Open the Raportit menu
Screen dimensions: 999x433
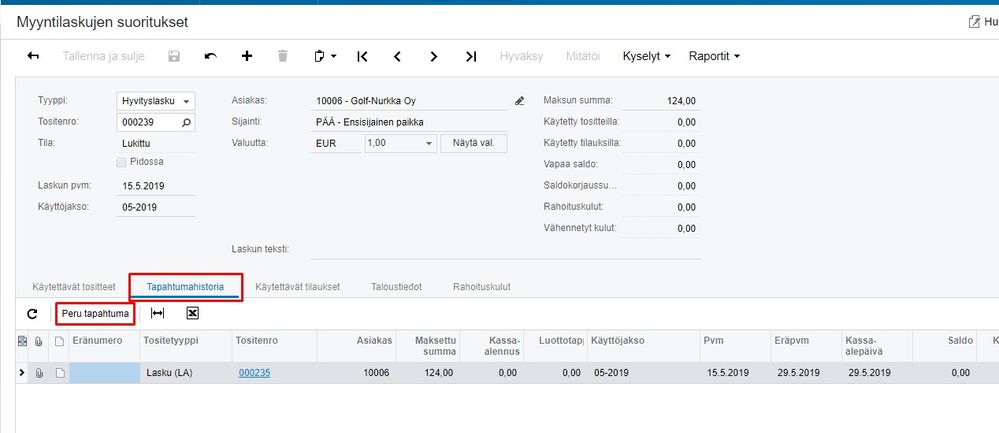click(x=714, y=56)
